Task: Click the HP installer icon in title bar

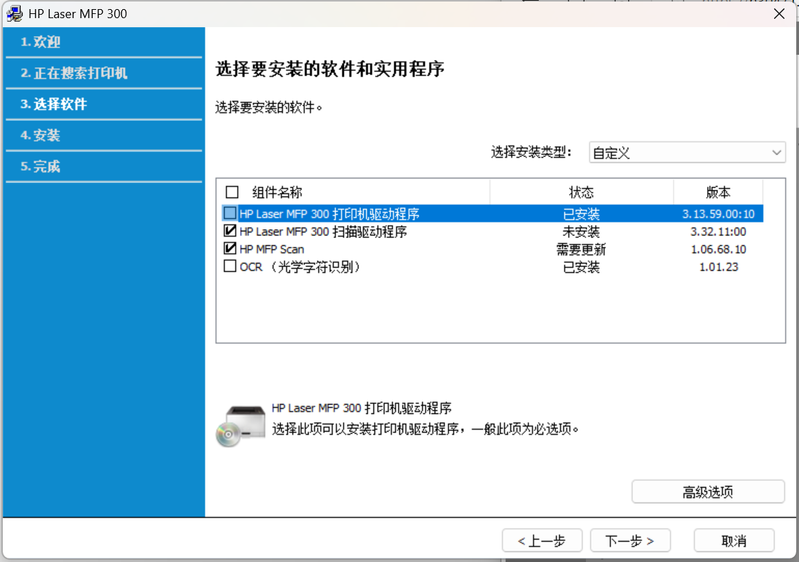Action: [x=15, y=14]
